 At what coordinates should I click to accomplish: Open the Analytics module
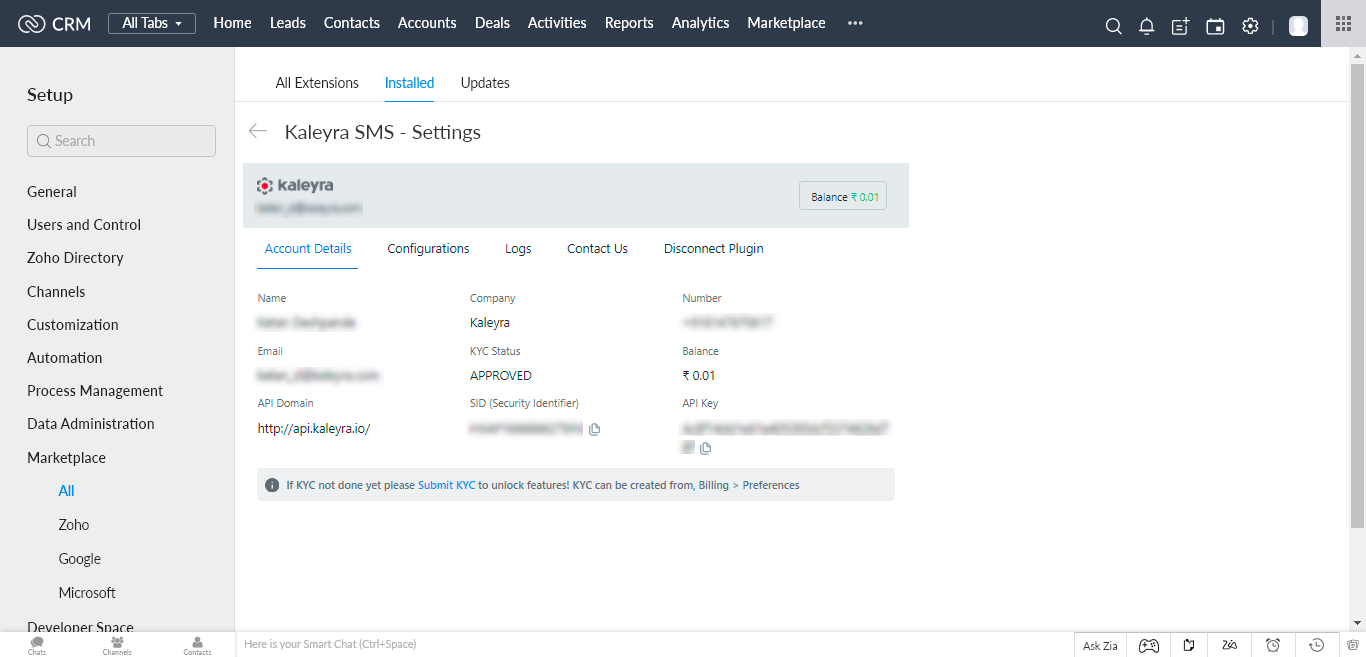pos(700,23)
